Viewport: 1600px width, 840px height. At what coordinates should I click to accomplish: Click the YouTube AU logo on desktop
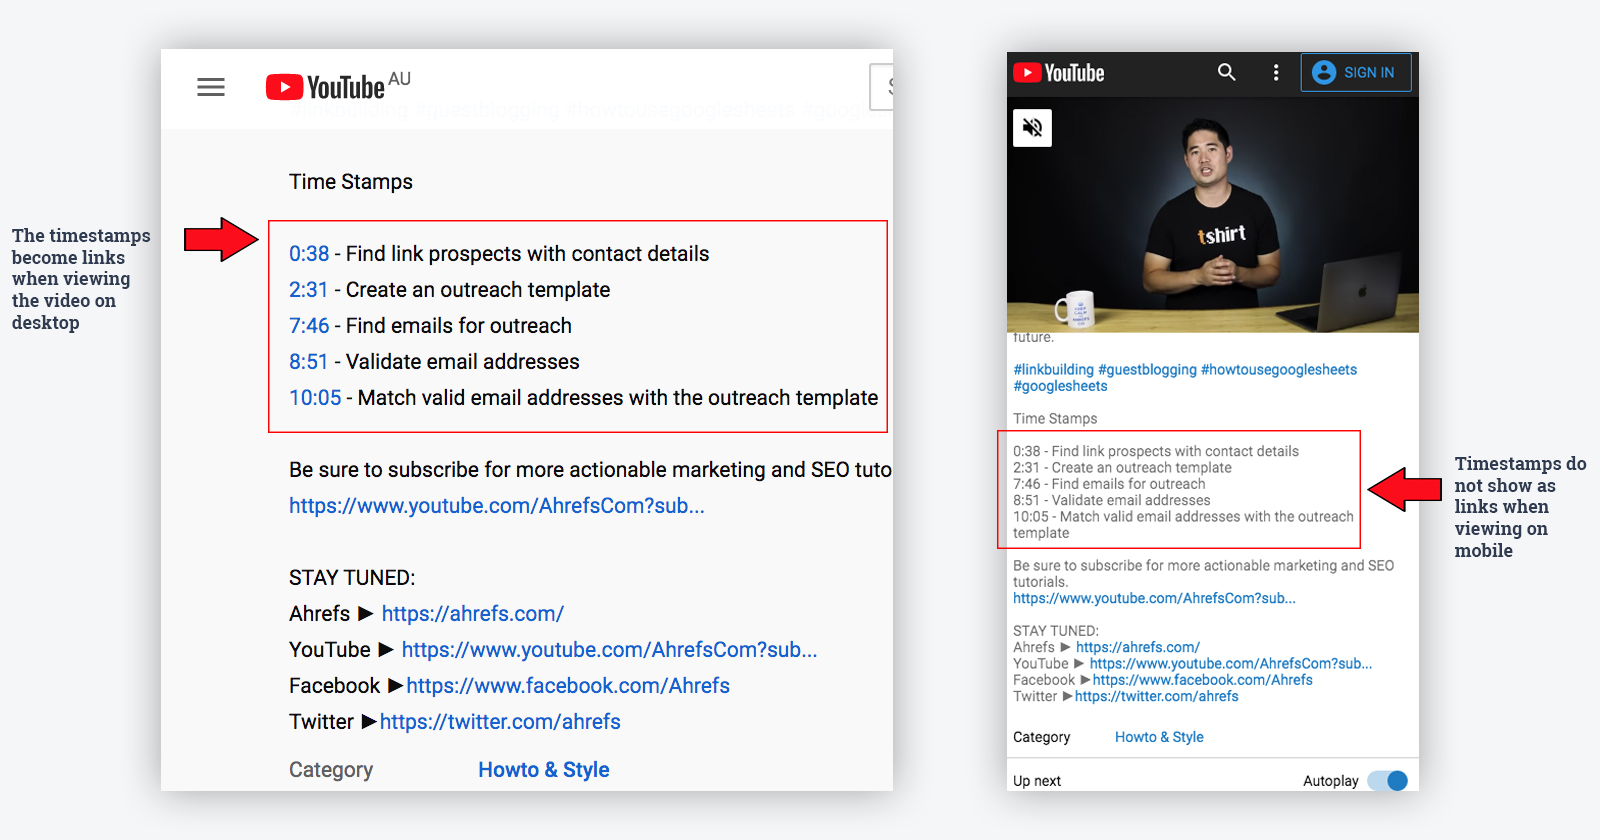point(338,86)
